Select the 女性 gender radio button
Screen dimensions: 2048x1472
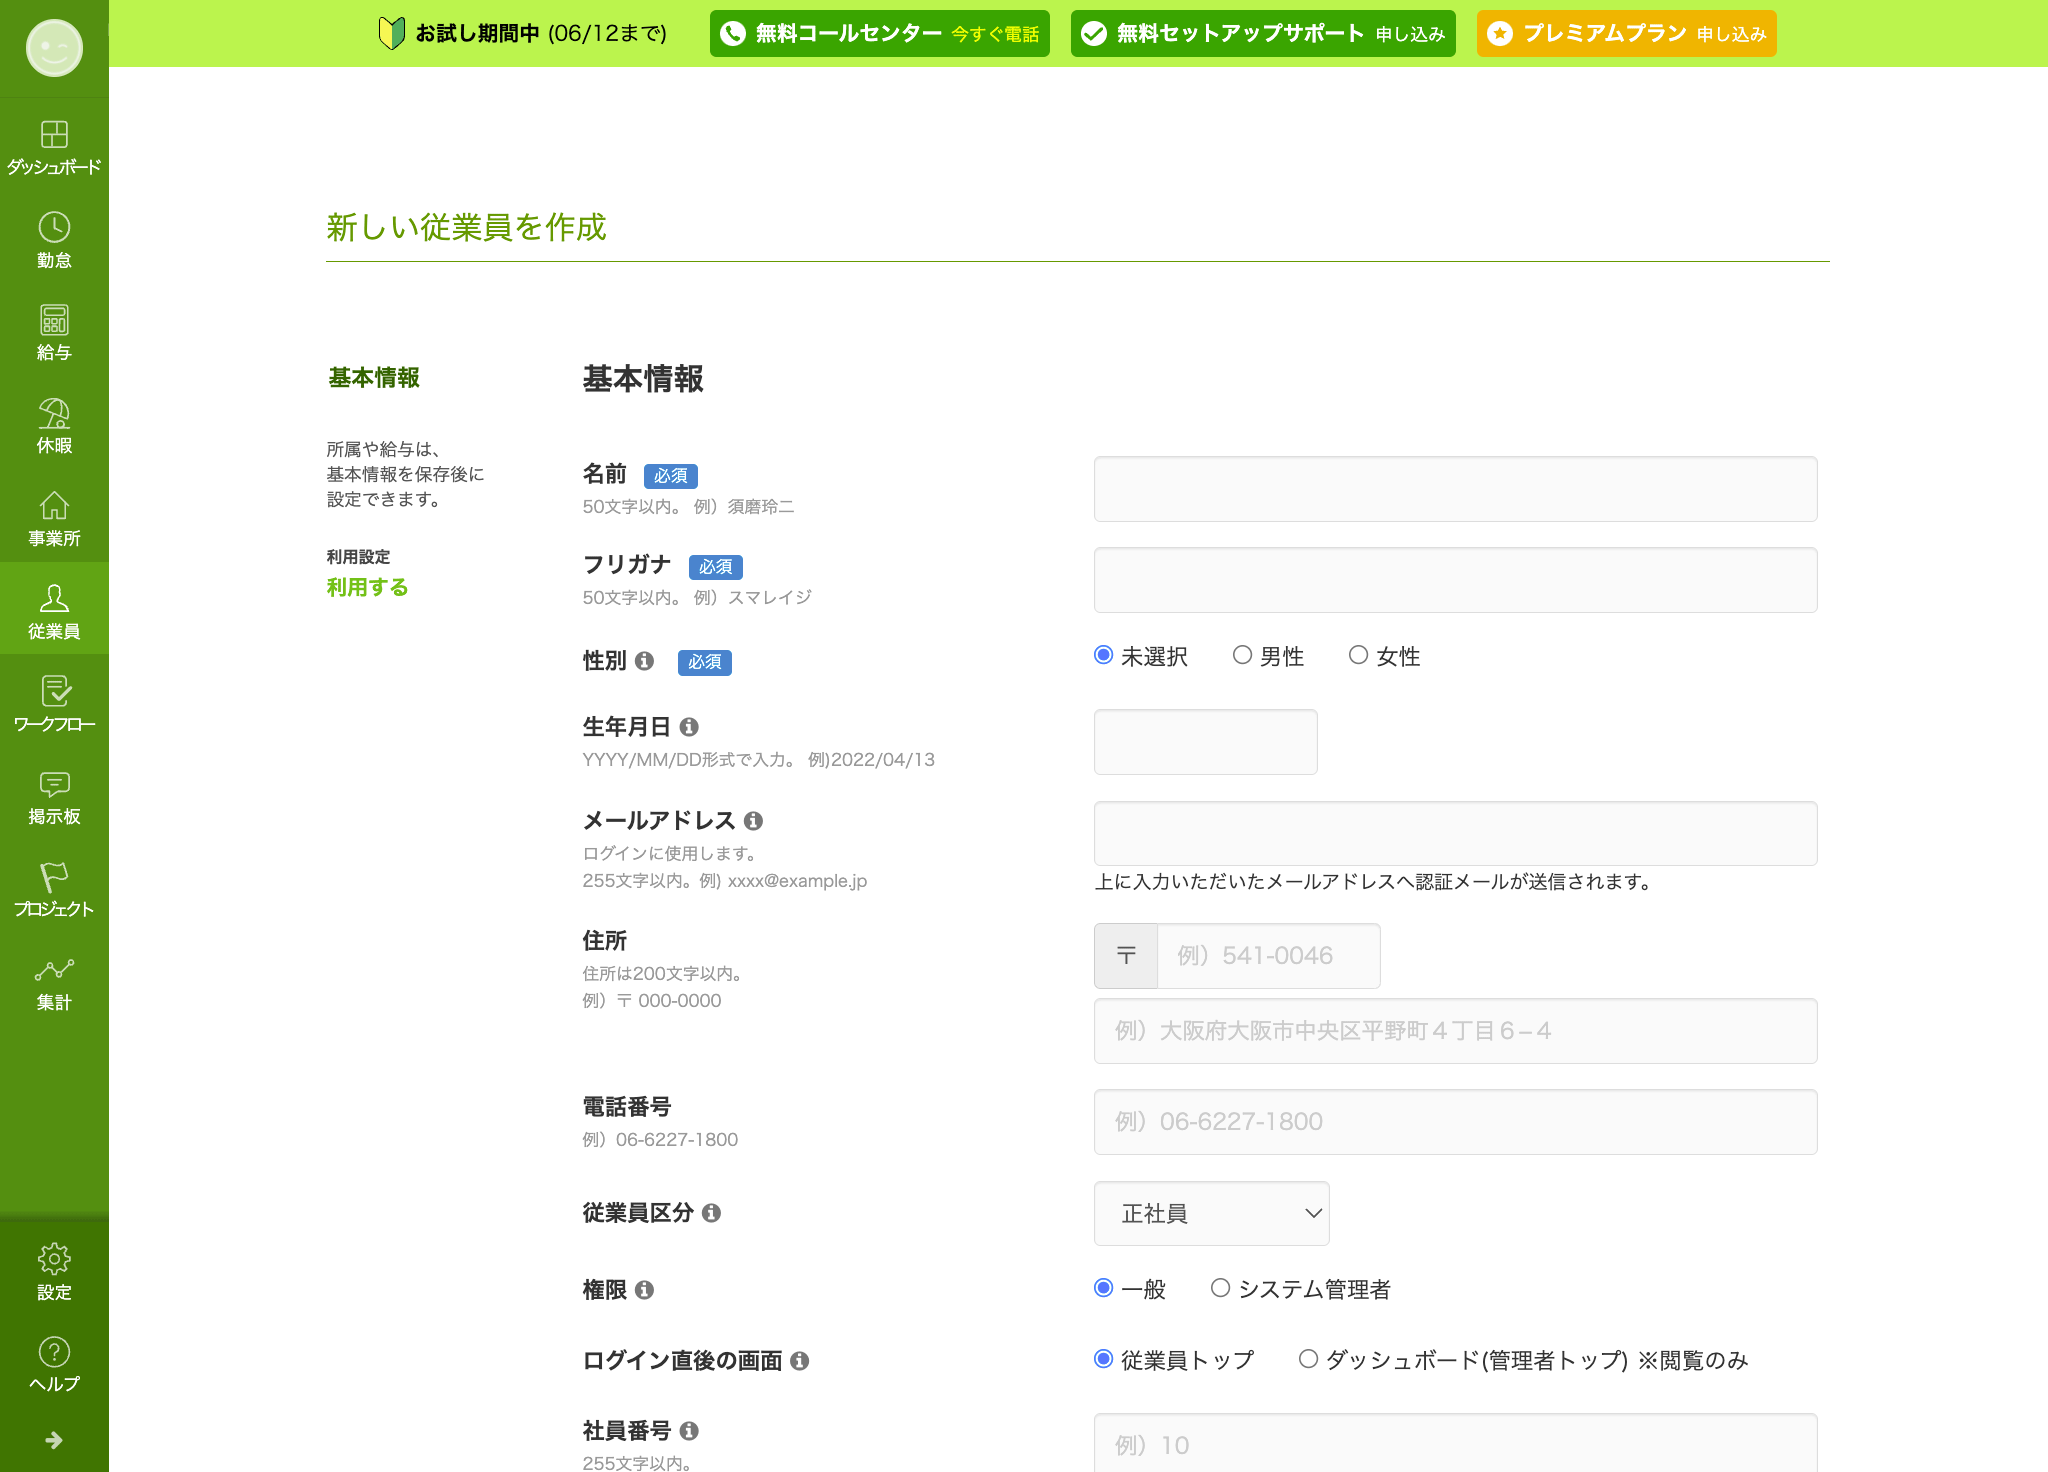(x=1358, y=655)
